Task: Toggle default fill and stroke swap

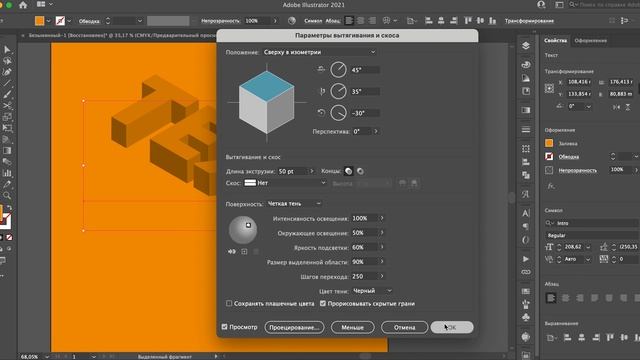Action: coord(9,208)
